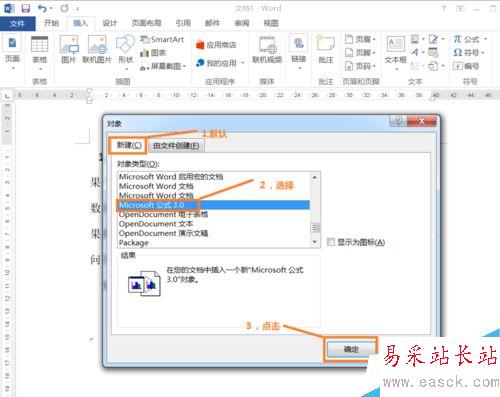
Task: Switch to the View (视图) tab
Action: coord(271,23)
